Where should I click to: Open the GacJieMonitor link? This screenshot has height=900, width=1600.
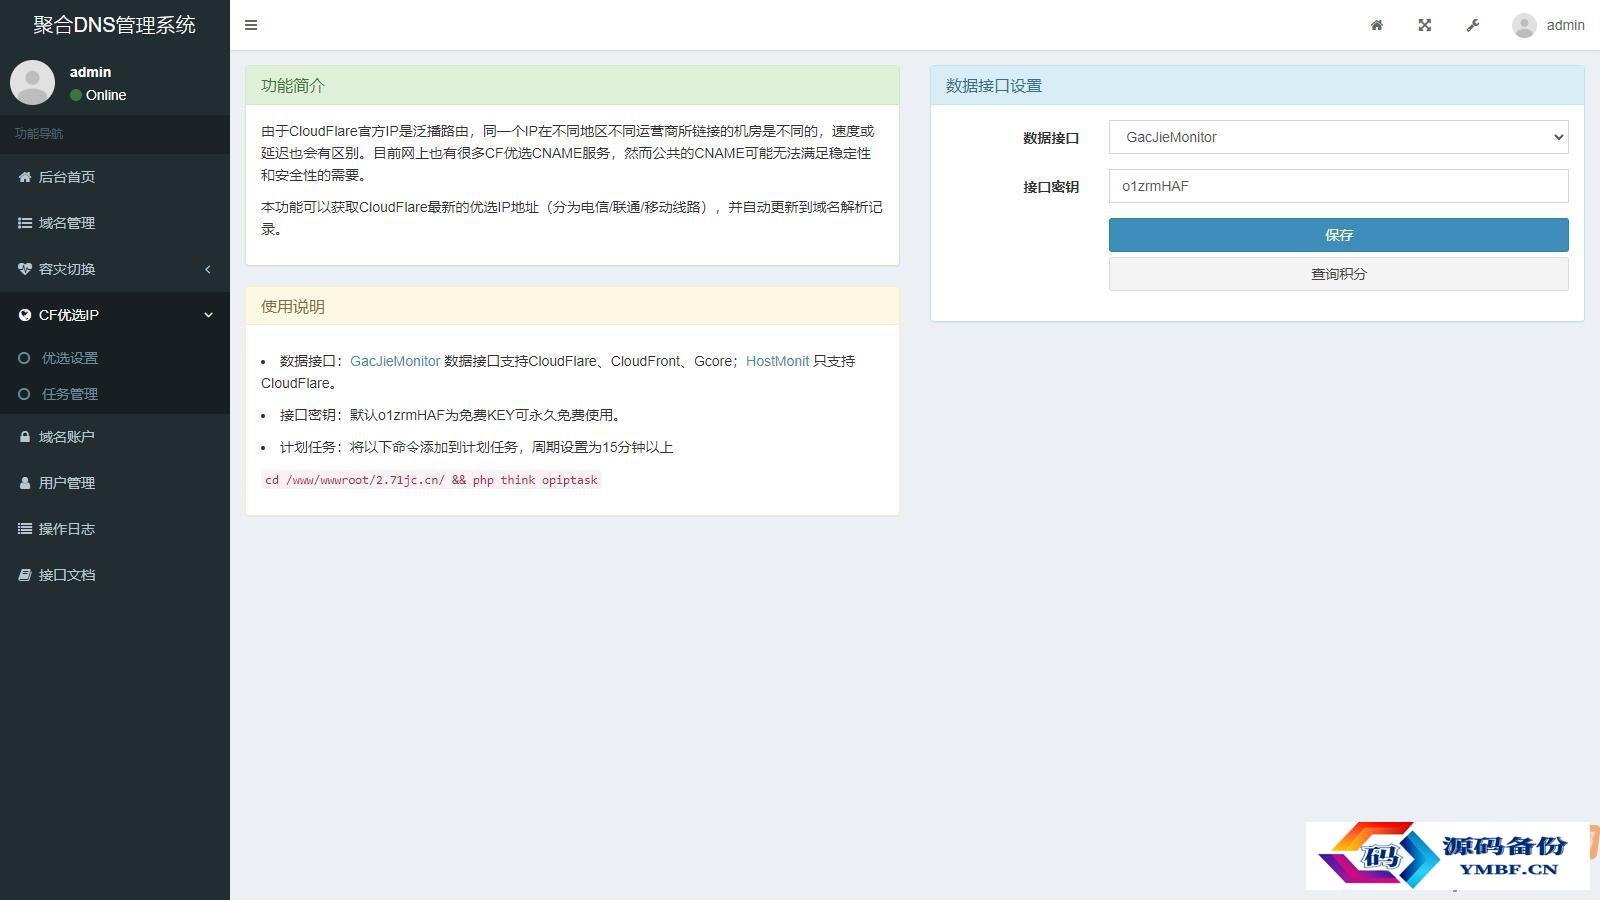[x=395, y=361]
